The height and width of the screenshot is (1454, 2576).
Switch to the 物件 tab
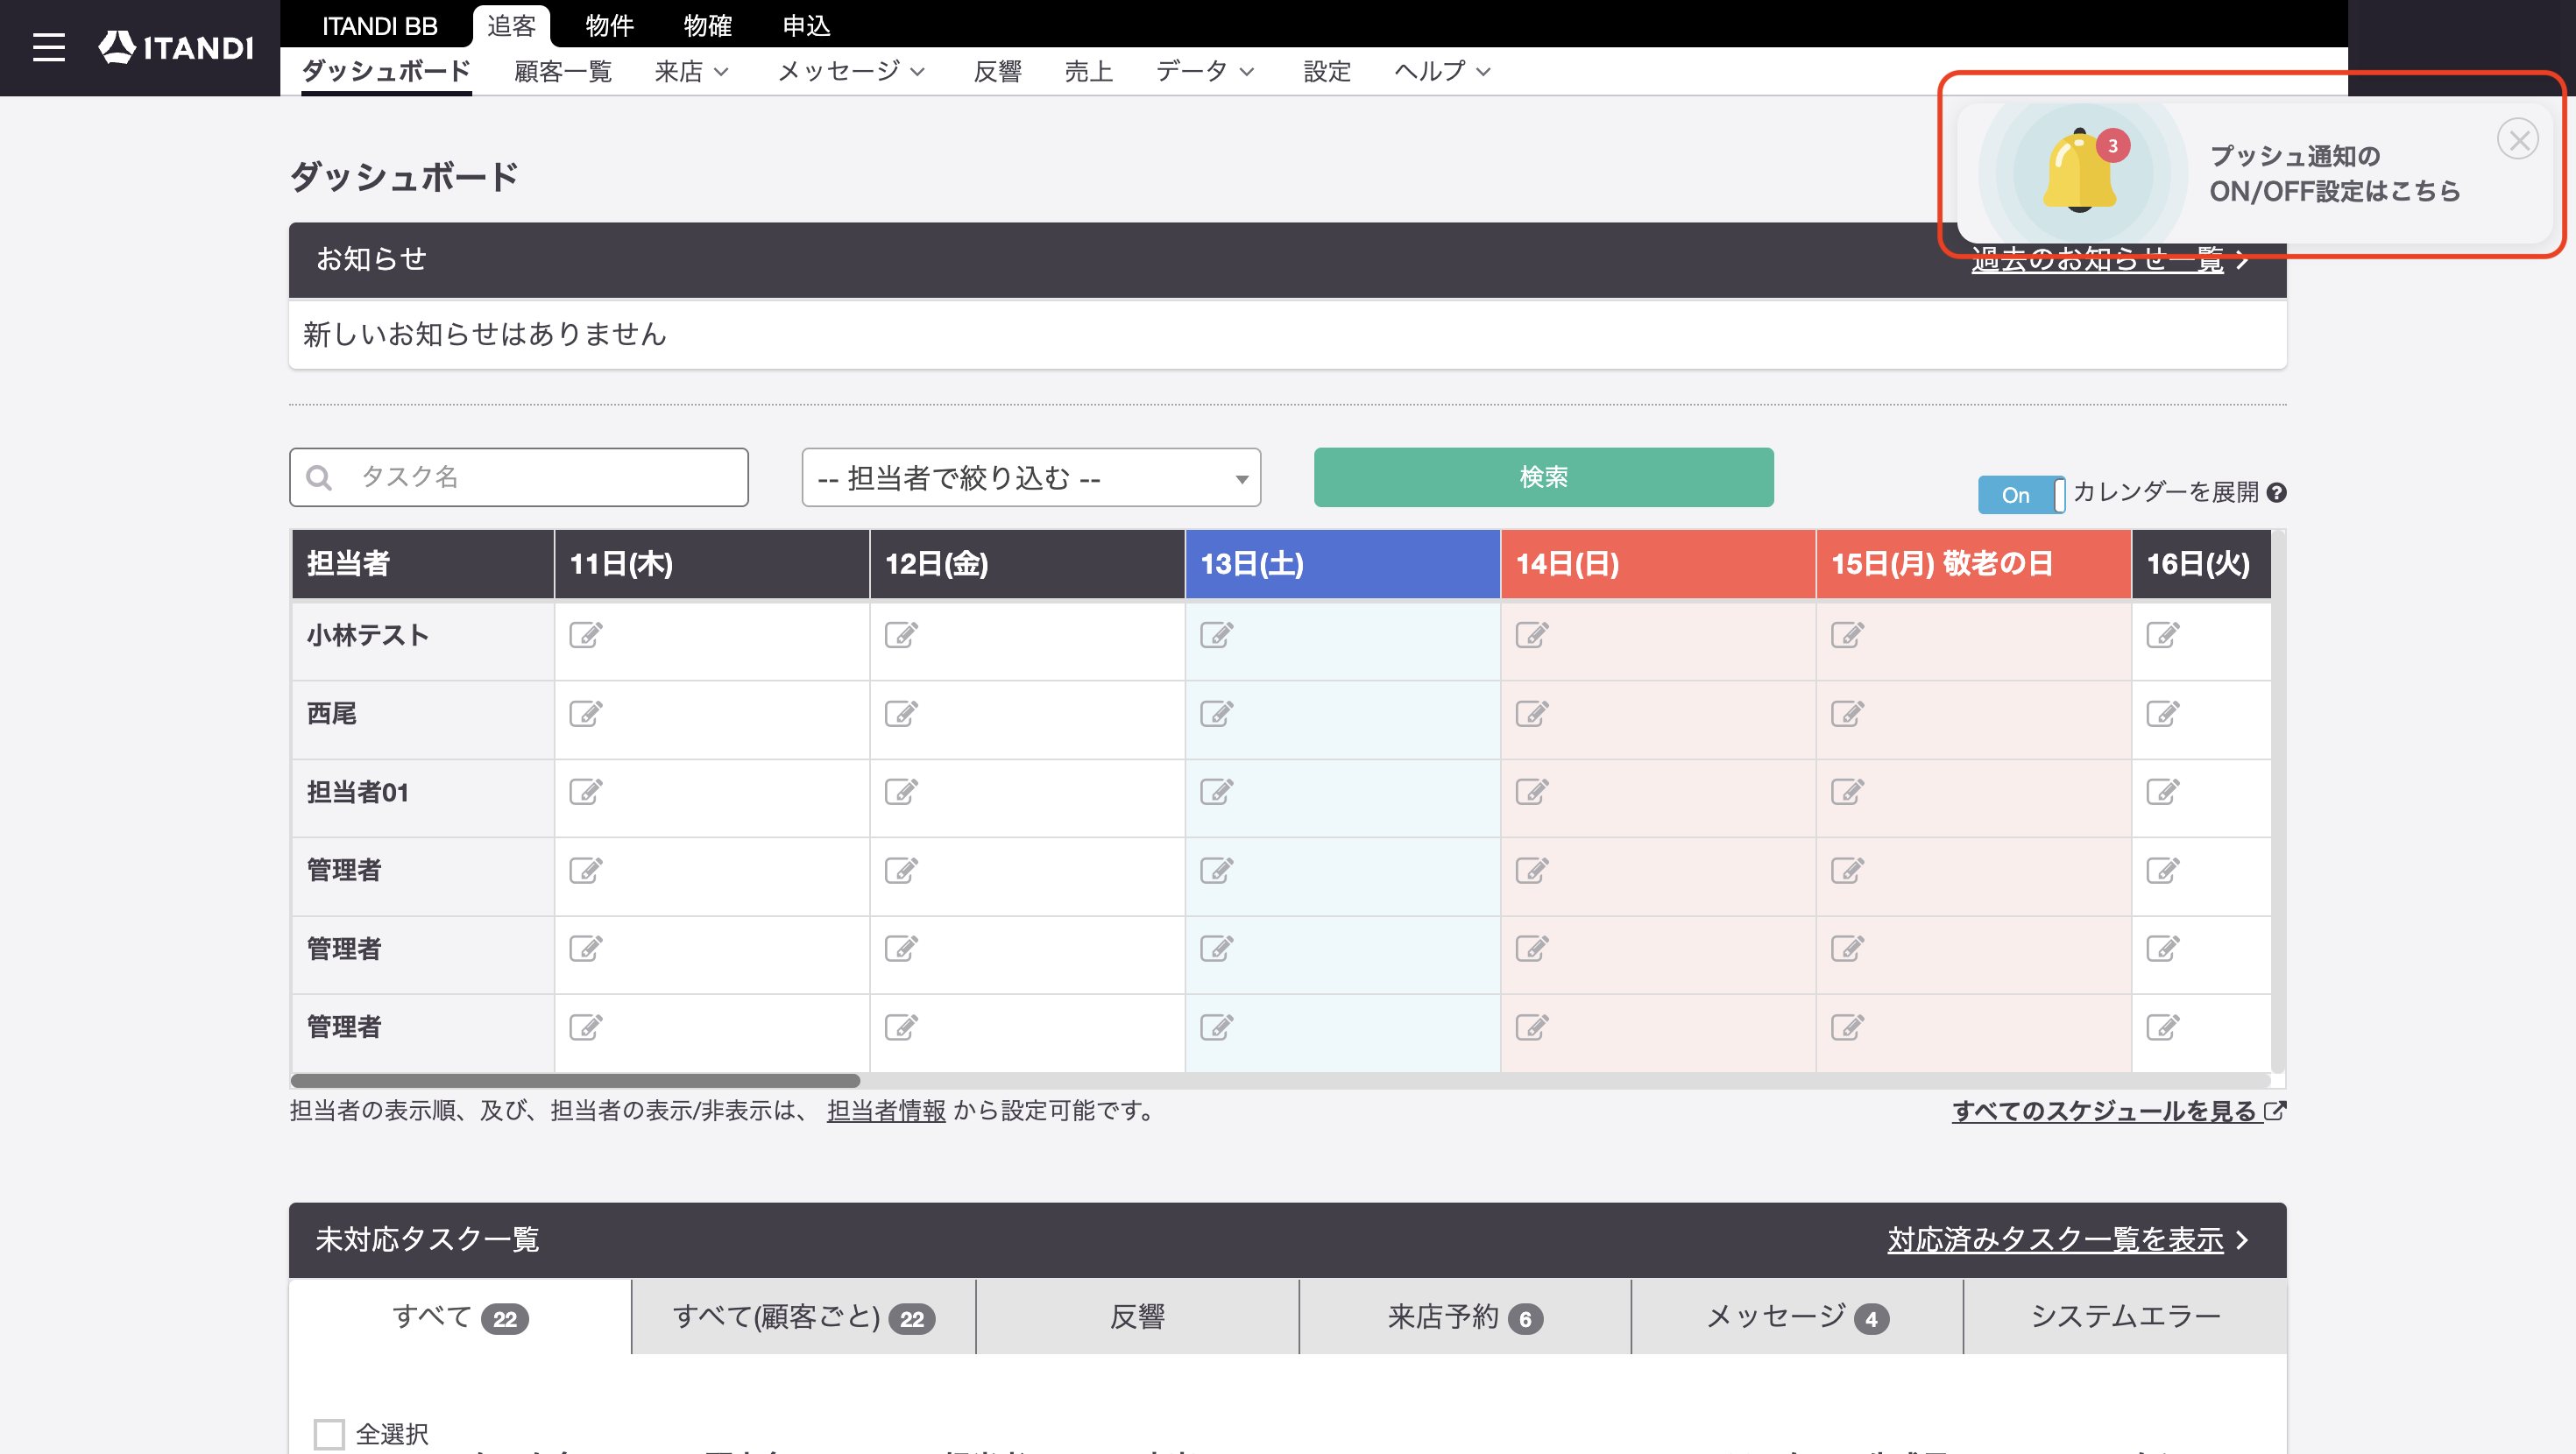point(609,26)
